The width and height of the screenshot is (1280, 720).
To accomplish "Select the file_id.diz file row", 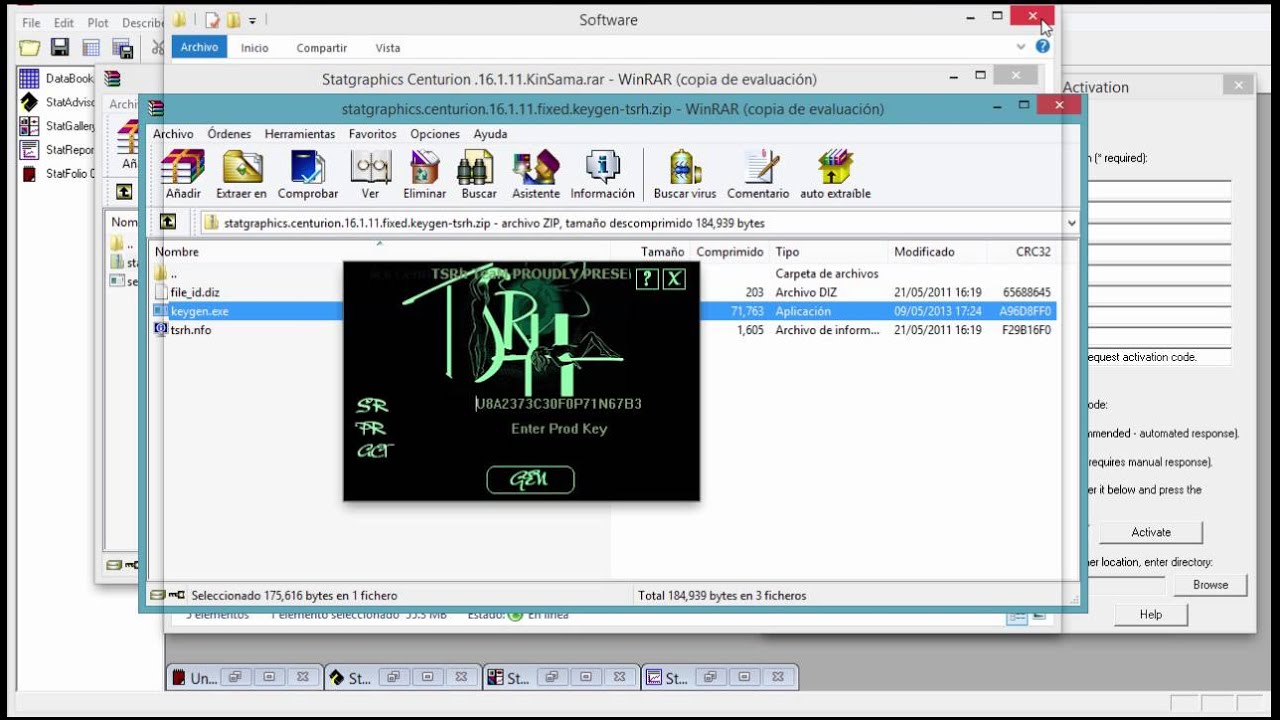I will [603, 292].
